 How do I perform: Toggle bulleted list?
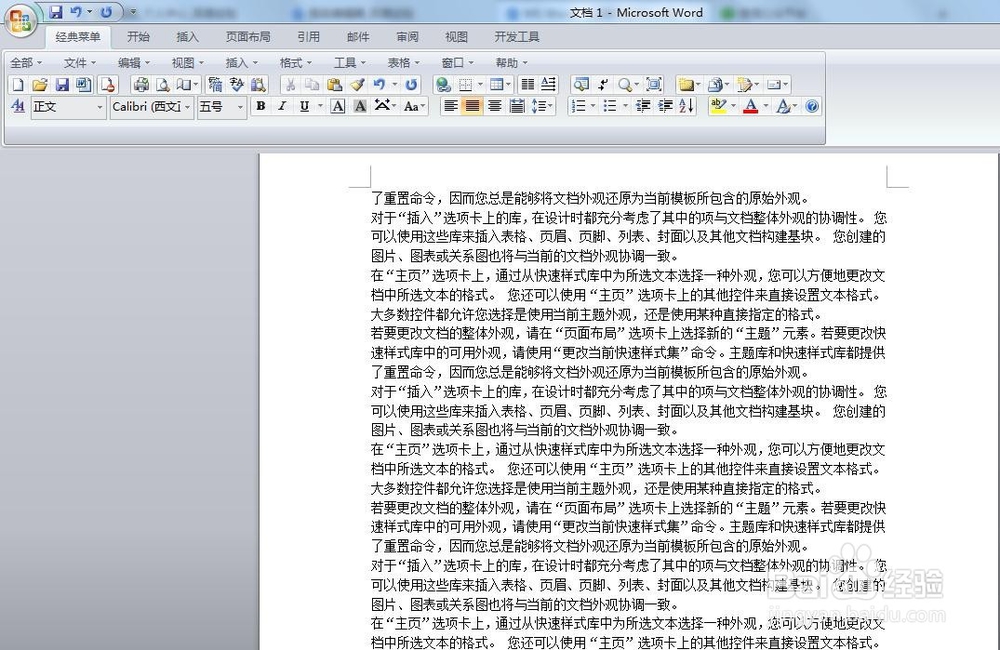point(610,107)
